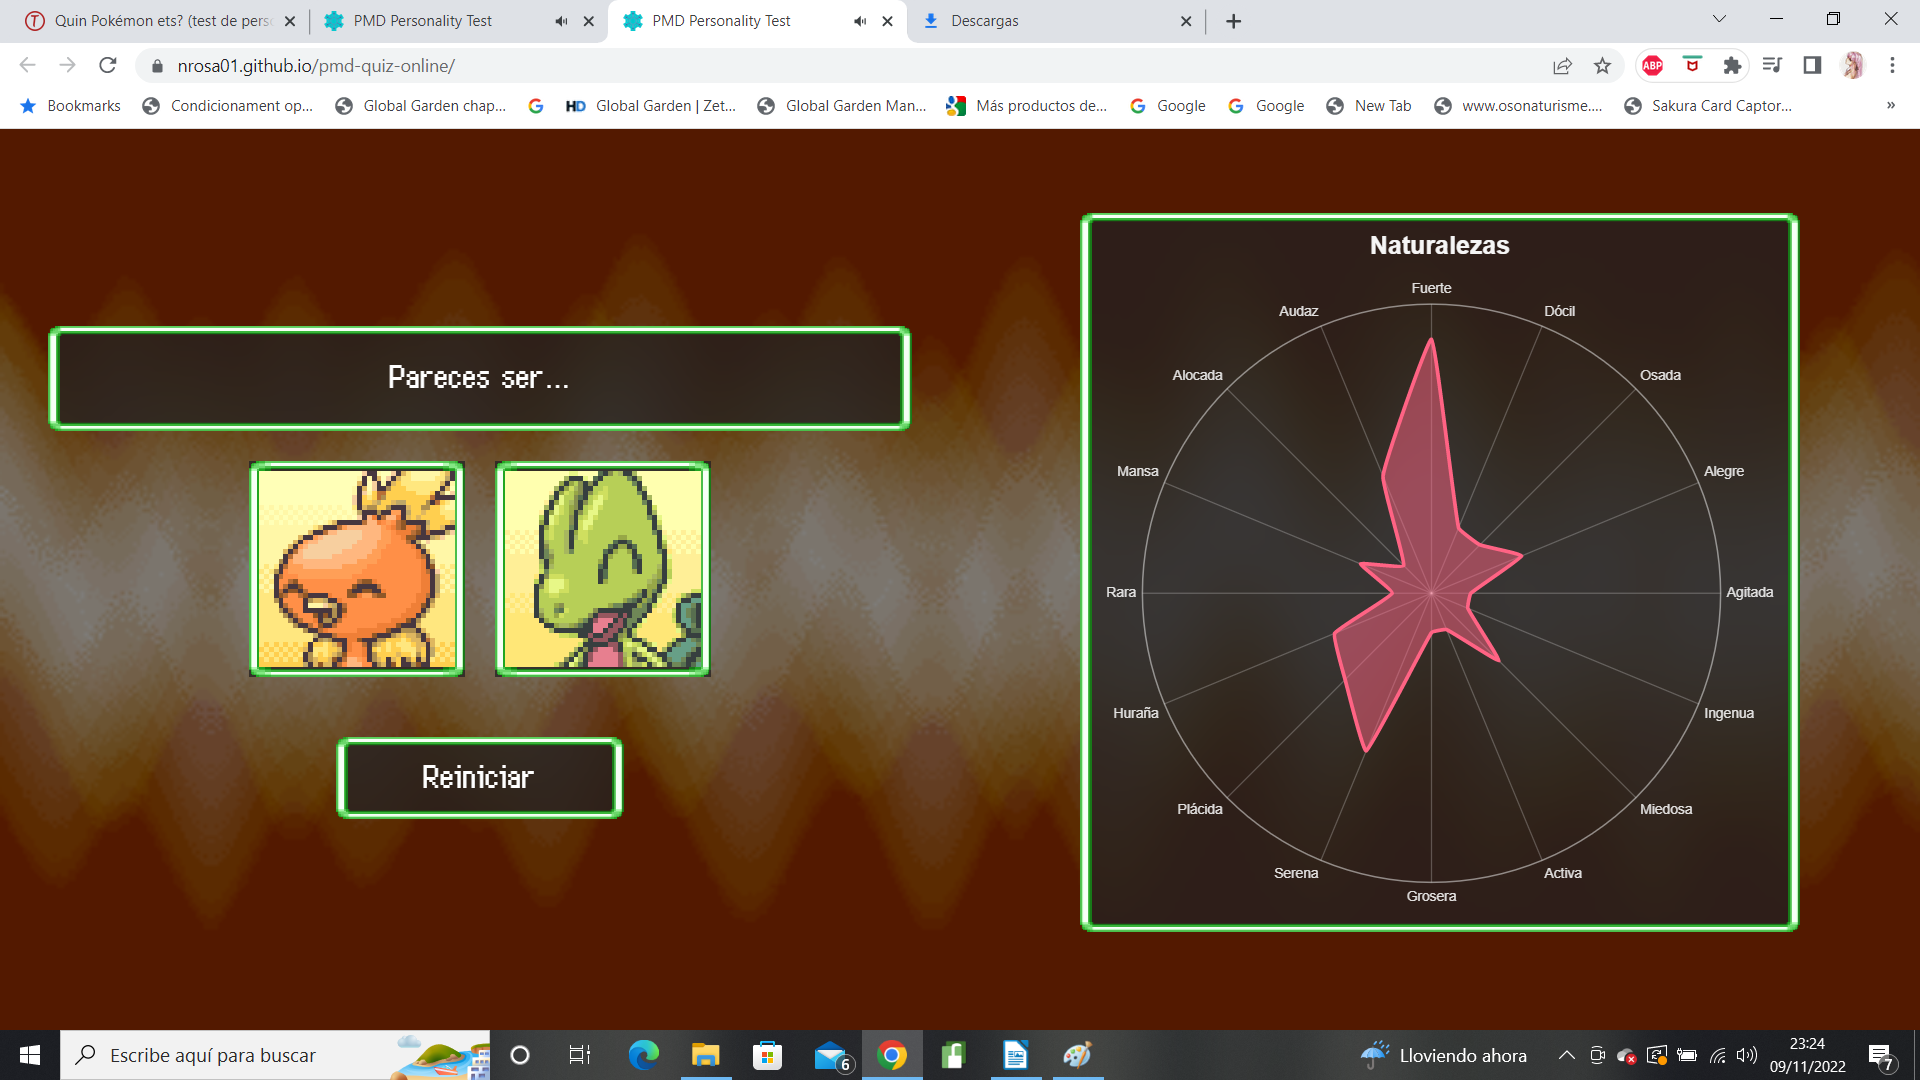The width and height of the screenshot is (1920, 1080).
Task: Open the Chrome profile avatar
Action: coord(1853,65)
